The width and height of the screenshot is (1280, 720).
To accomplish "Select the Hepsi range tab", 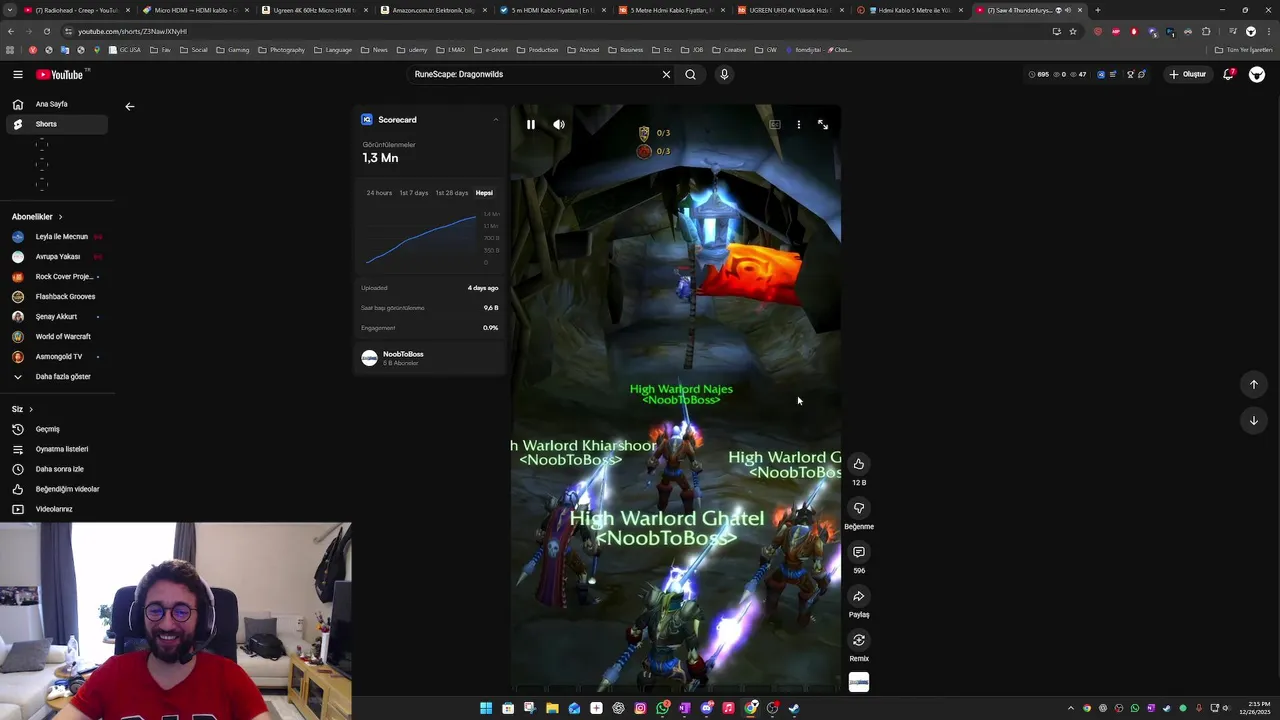I will tap(484, 193).
